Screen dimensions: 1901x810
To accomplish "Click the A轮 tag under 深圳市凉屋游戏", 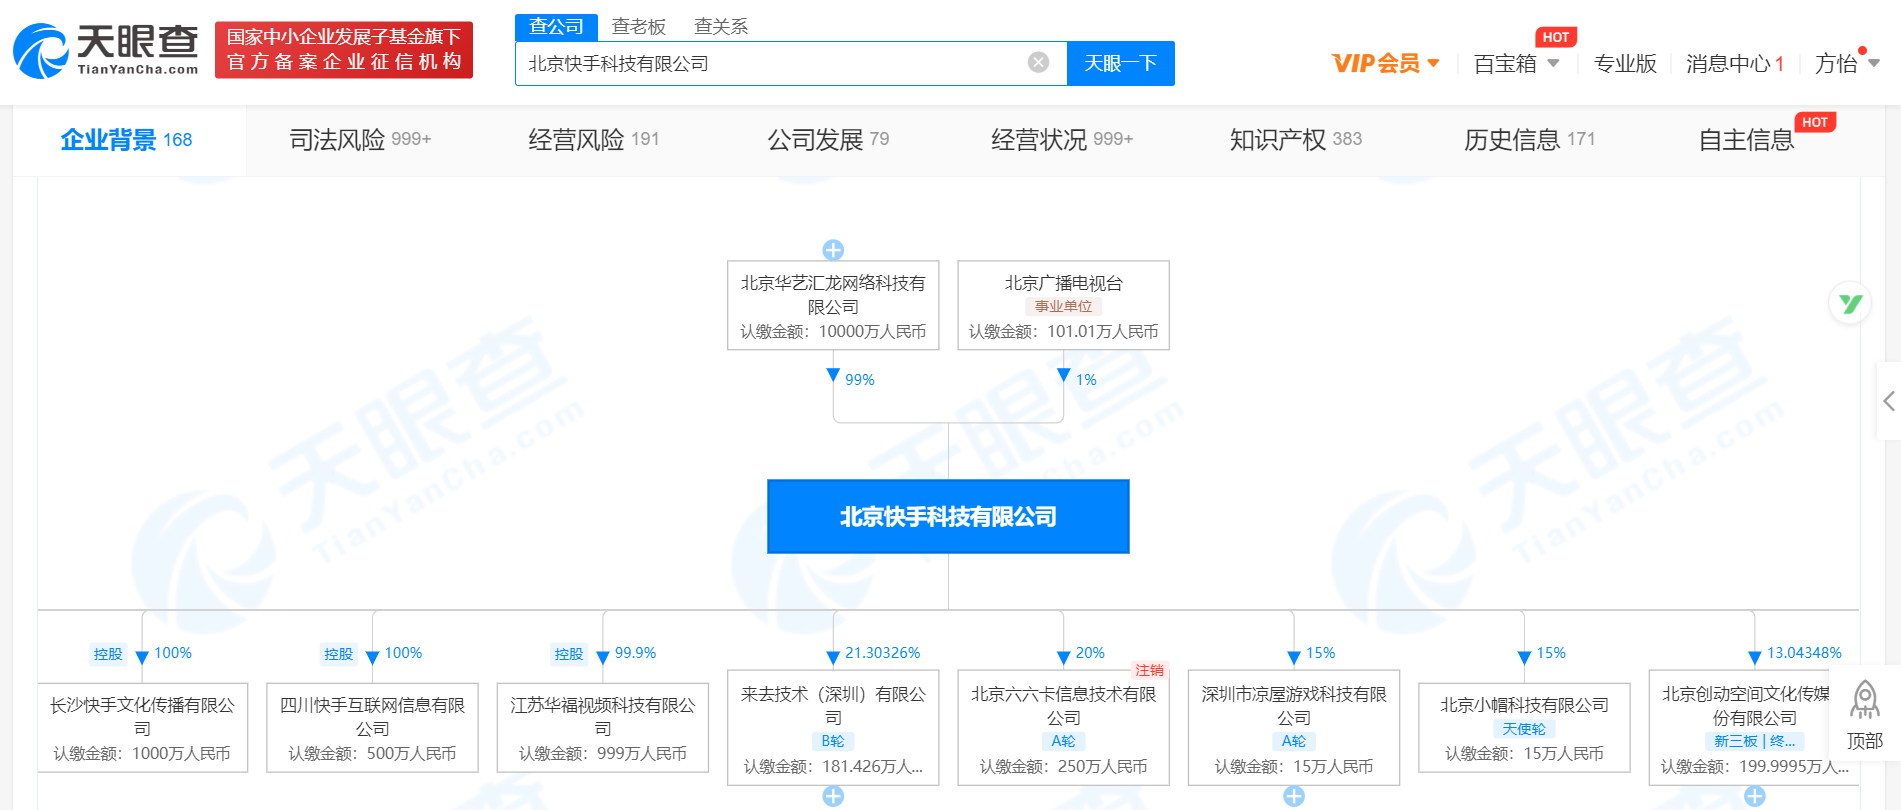I will 1294,741.
